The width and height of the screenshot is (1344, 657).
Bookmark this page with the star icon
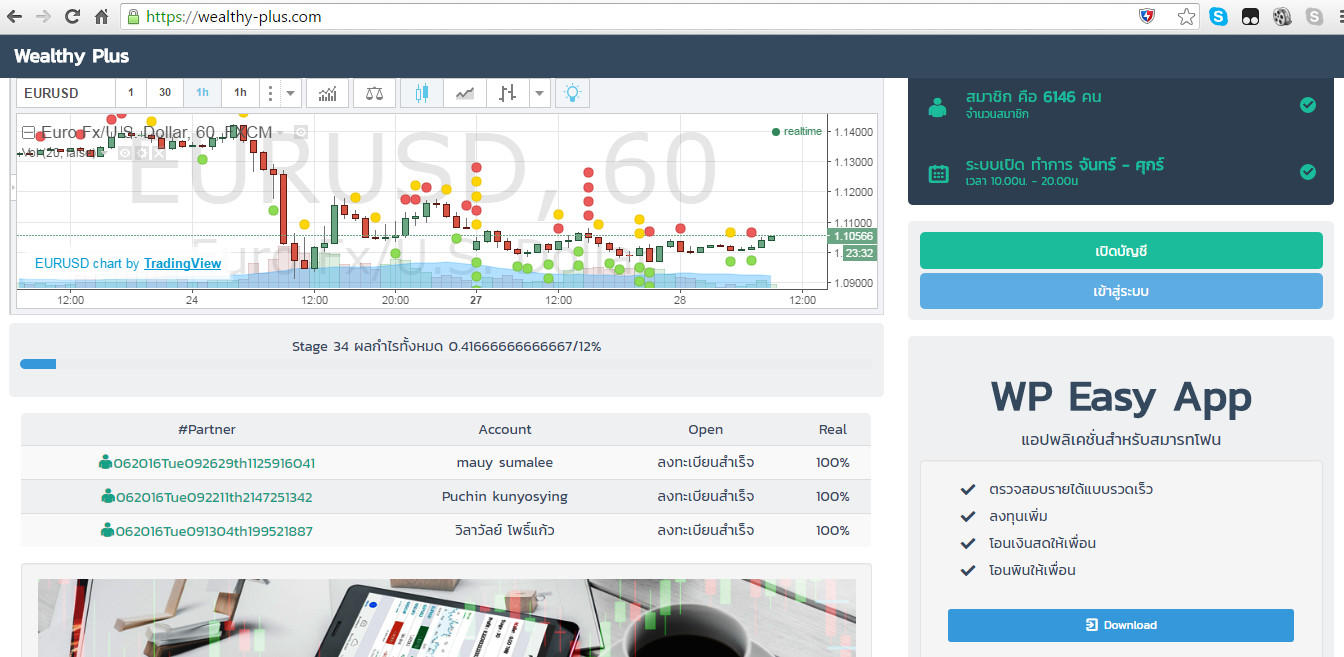click(1186, 16)
